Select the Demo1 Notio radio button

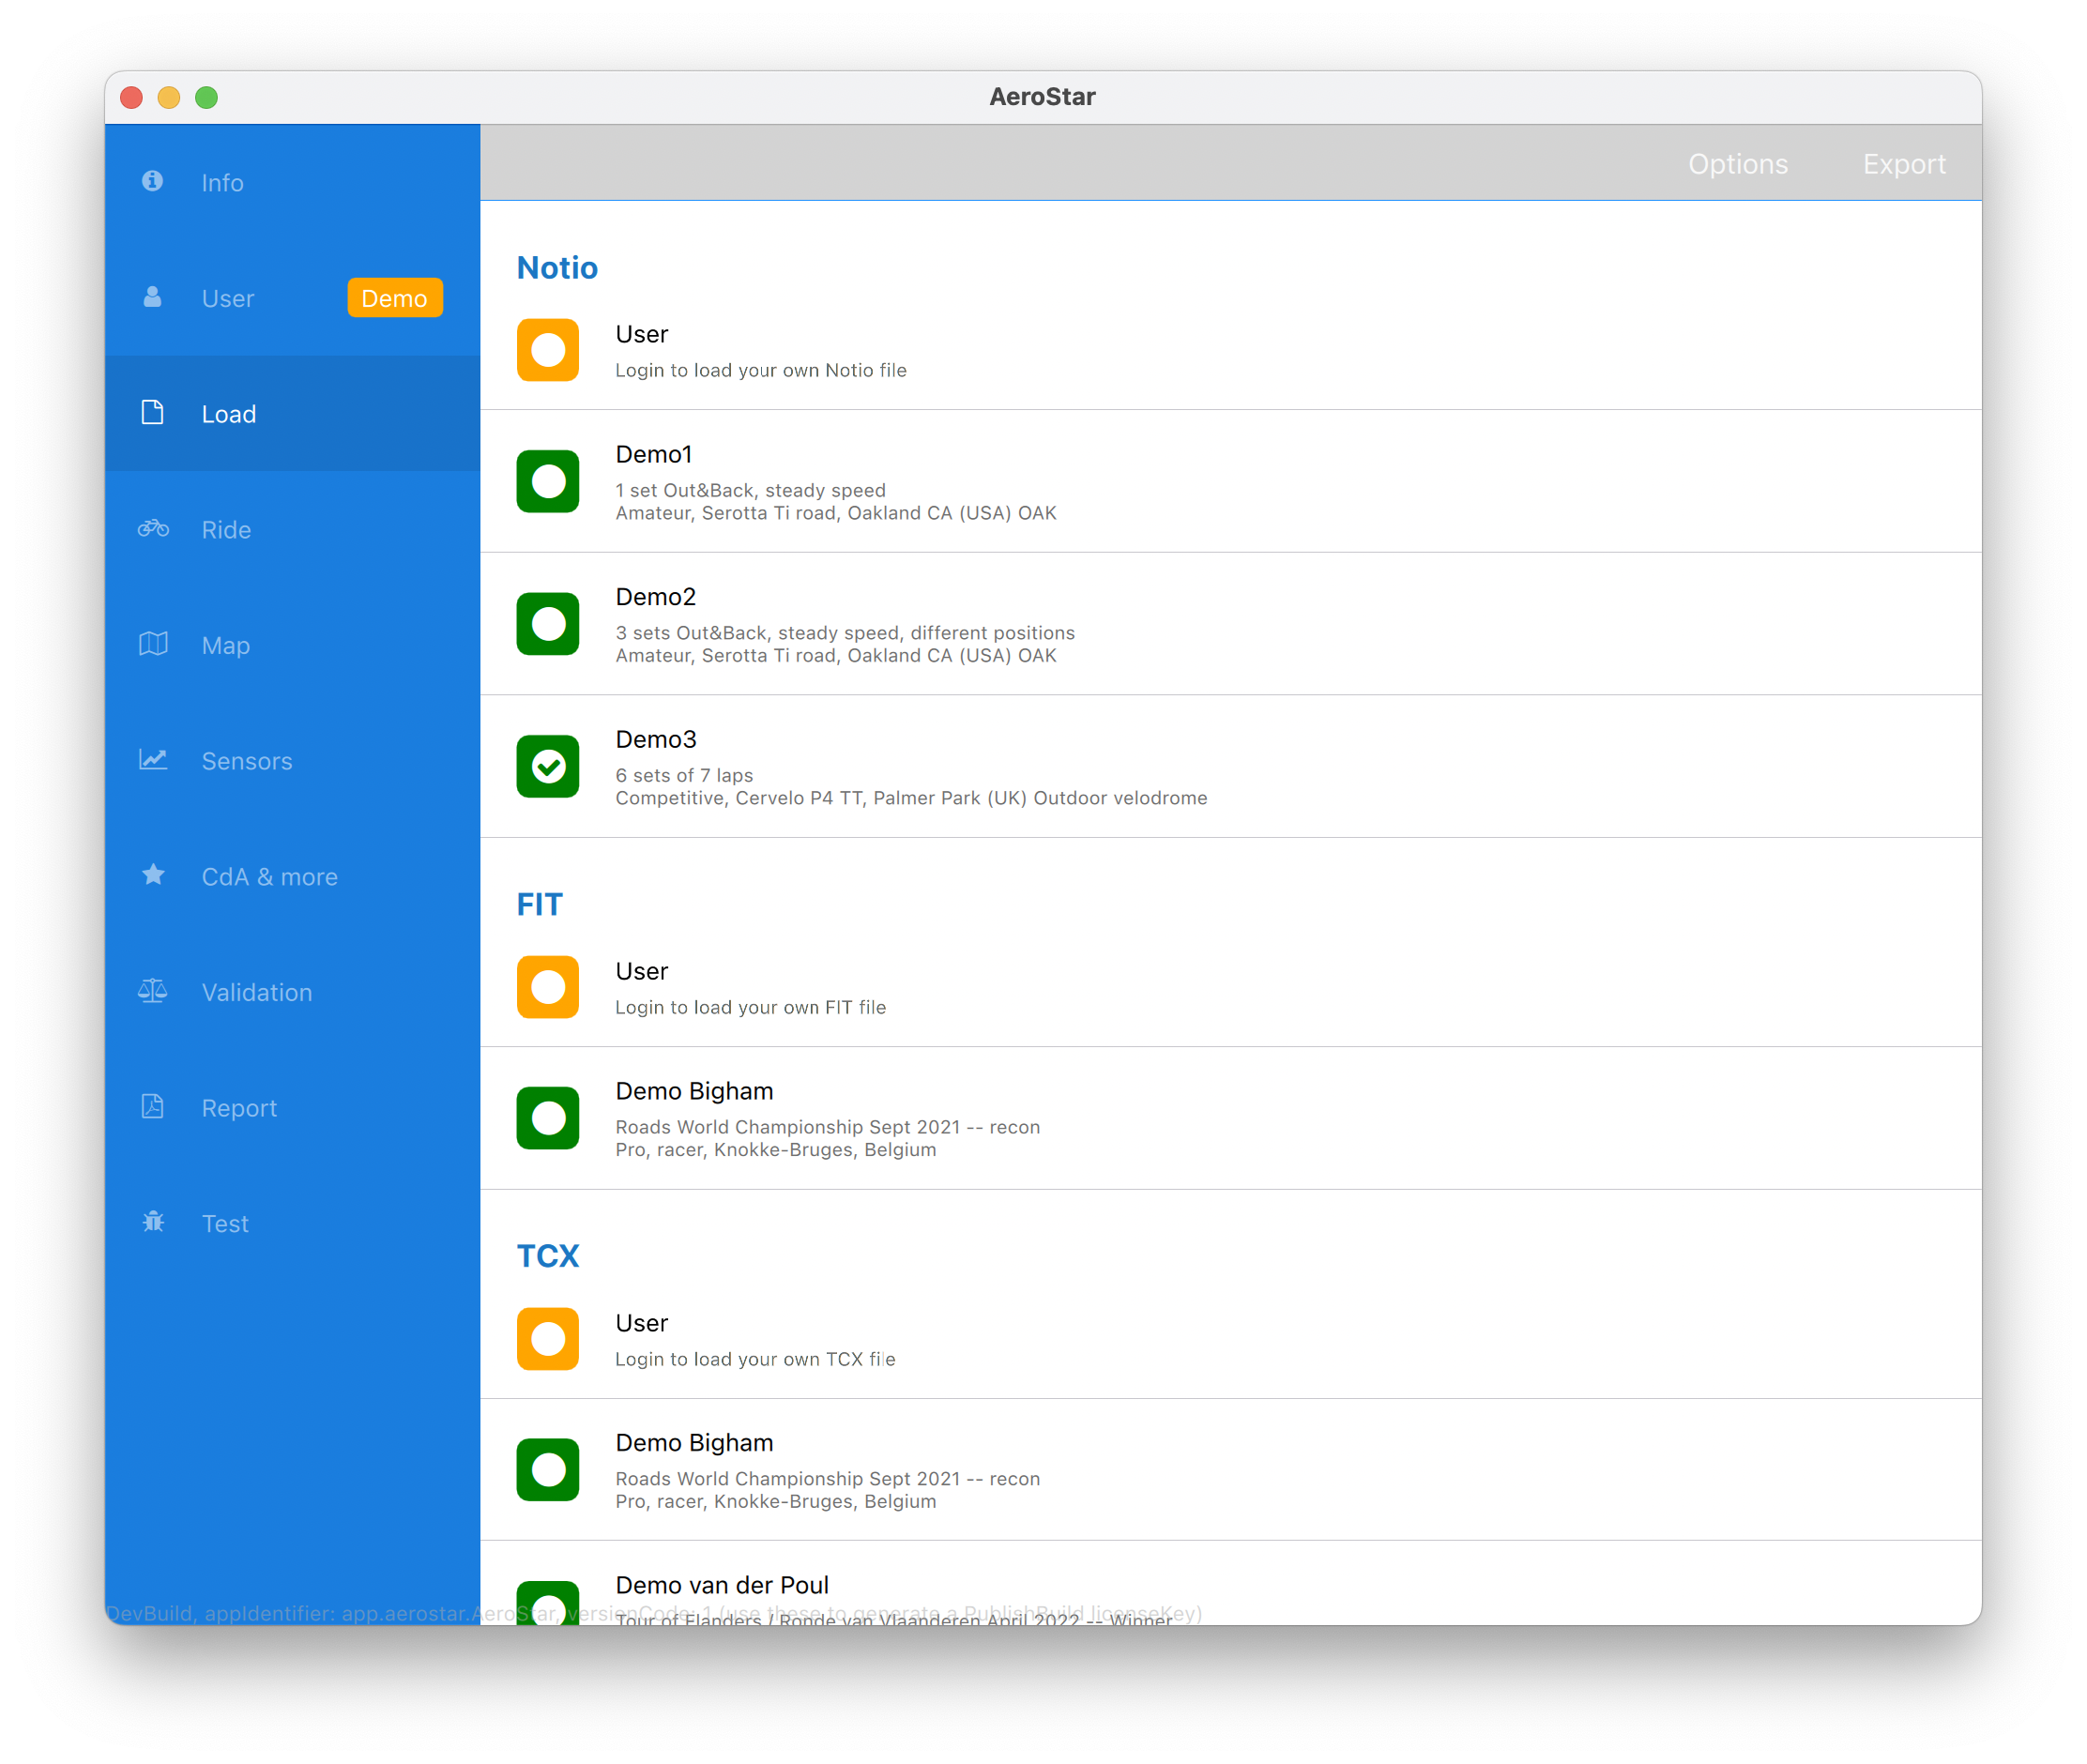[547, 481]
